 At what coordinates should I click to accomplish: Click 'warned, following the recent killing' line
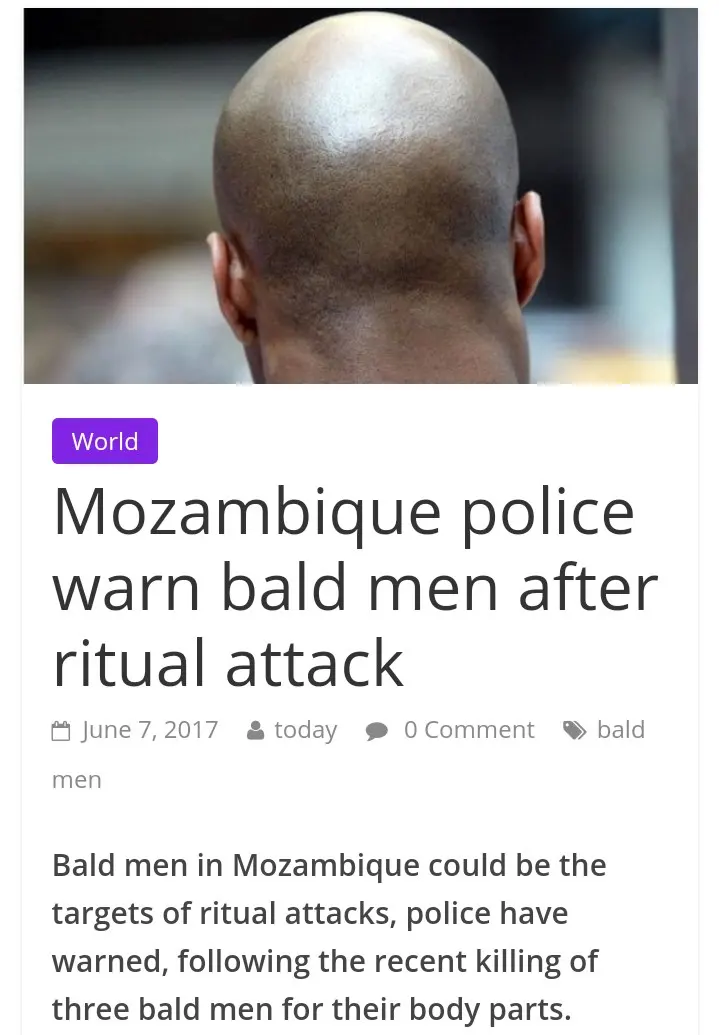point(325,962)
